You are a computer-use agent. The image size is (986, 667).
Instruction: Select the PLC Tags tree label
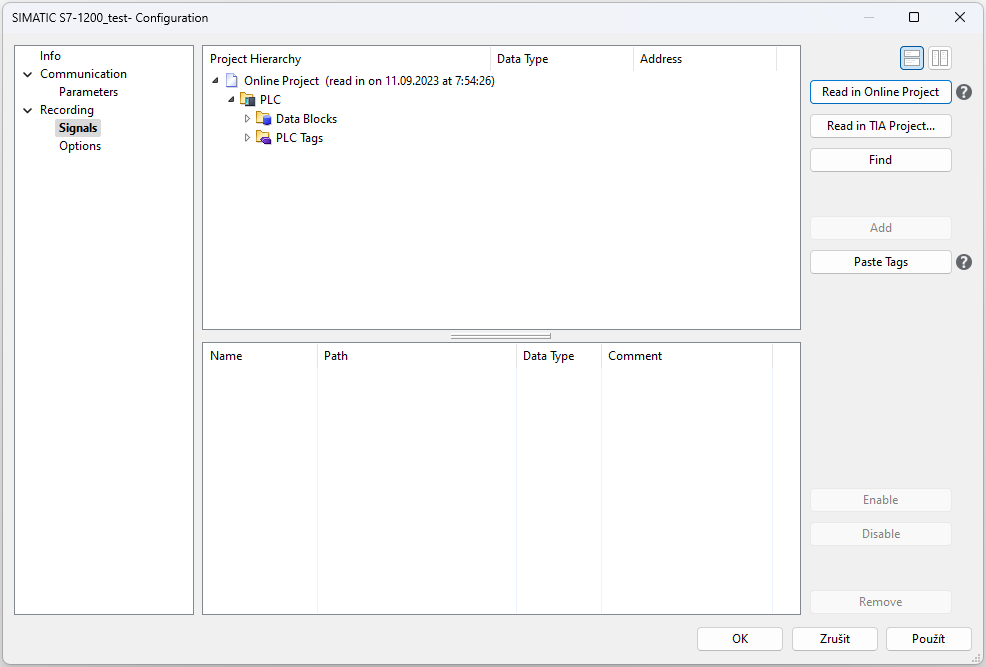(299, 138)
